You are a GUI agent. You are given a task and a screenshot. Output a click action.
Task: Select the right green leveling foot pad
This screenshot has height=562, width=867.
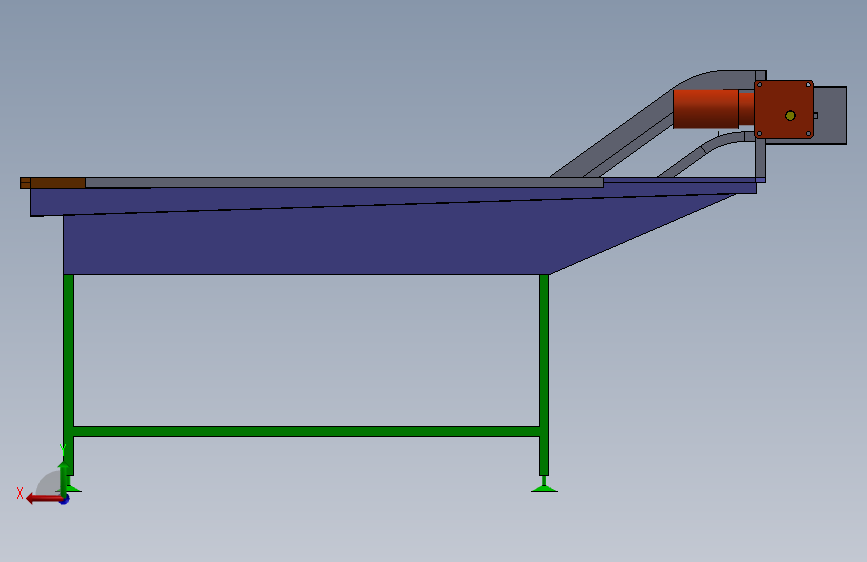[544, 488]
